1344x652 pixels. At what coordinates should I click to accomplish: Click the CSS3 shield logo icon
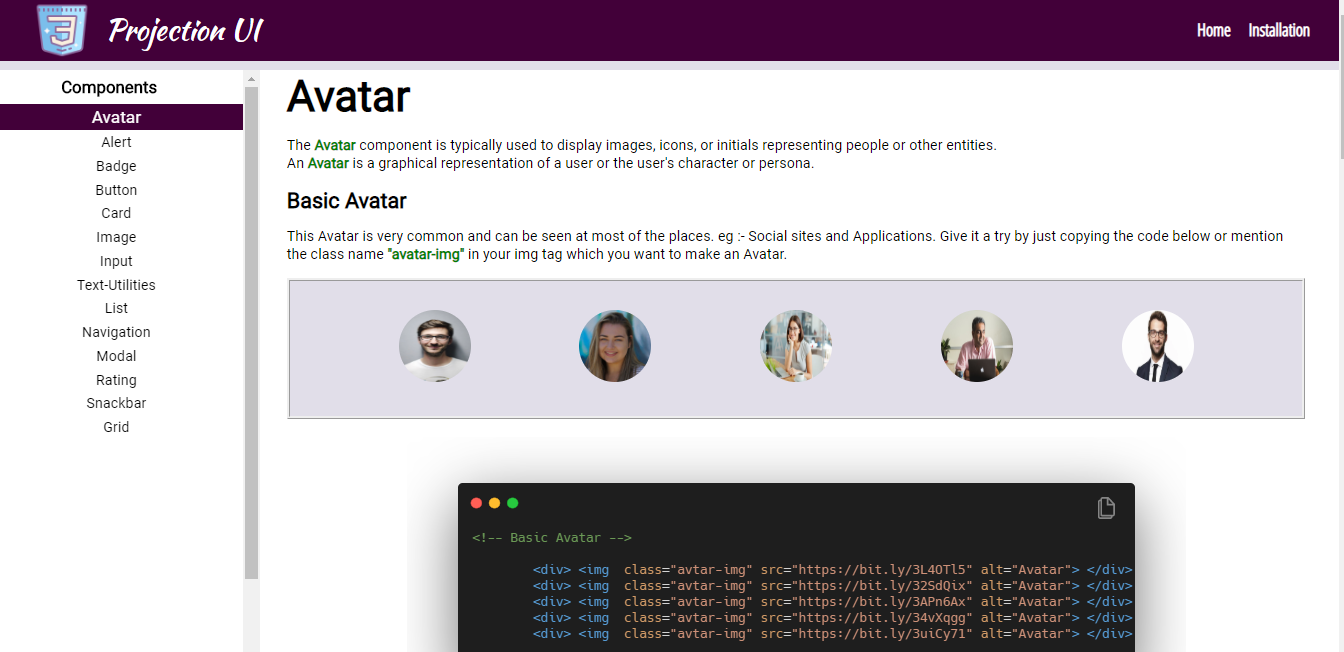click(x=60, y=30)
